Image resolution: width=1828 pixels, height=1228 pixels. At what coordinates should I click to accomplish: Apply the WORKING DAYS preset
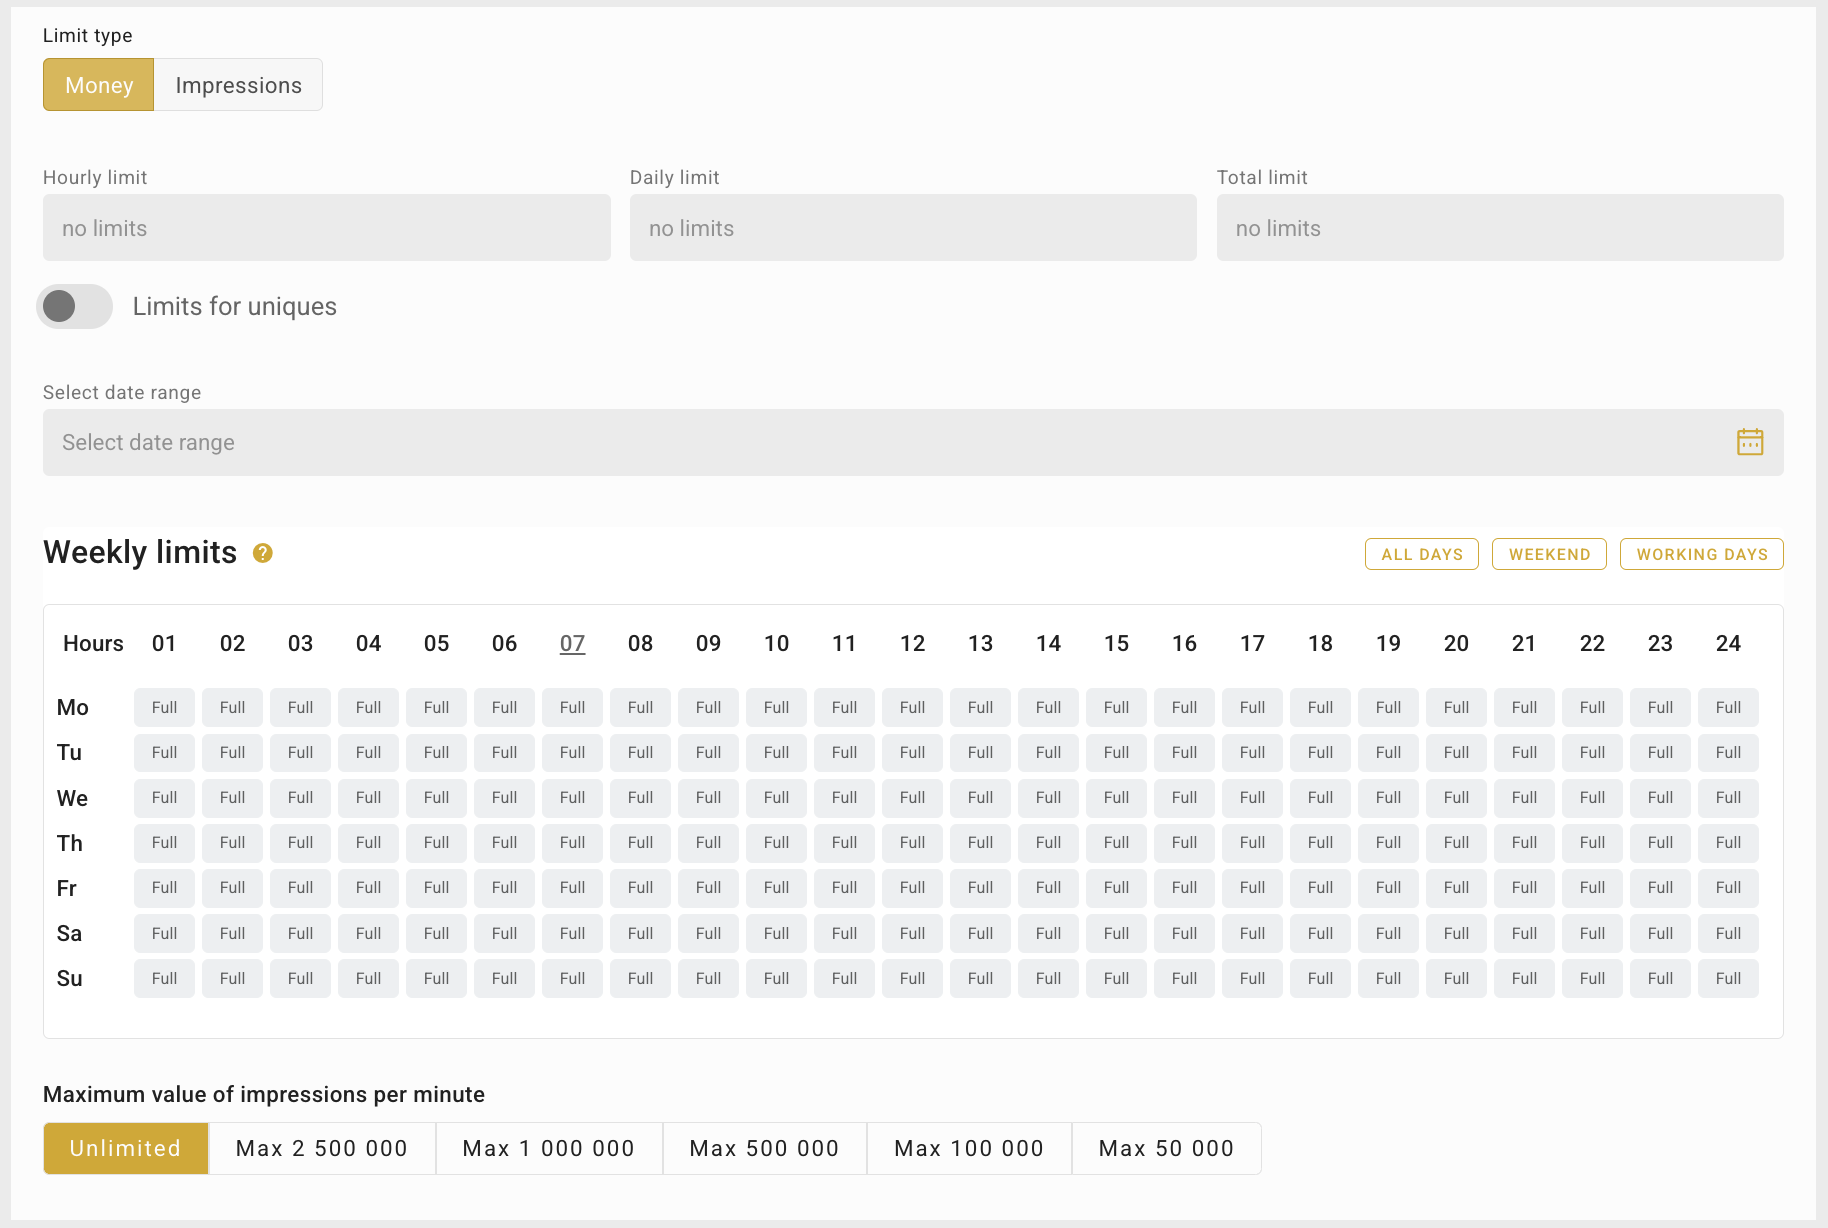[x=1701, y=554]
